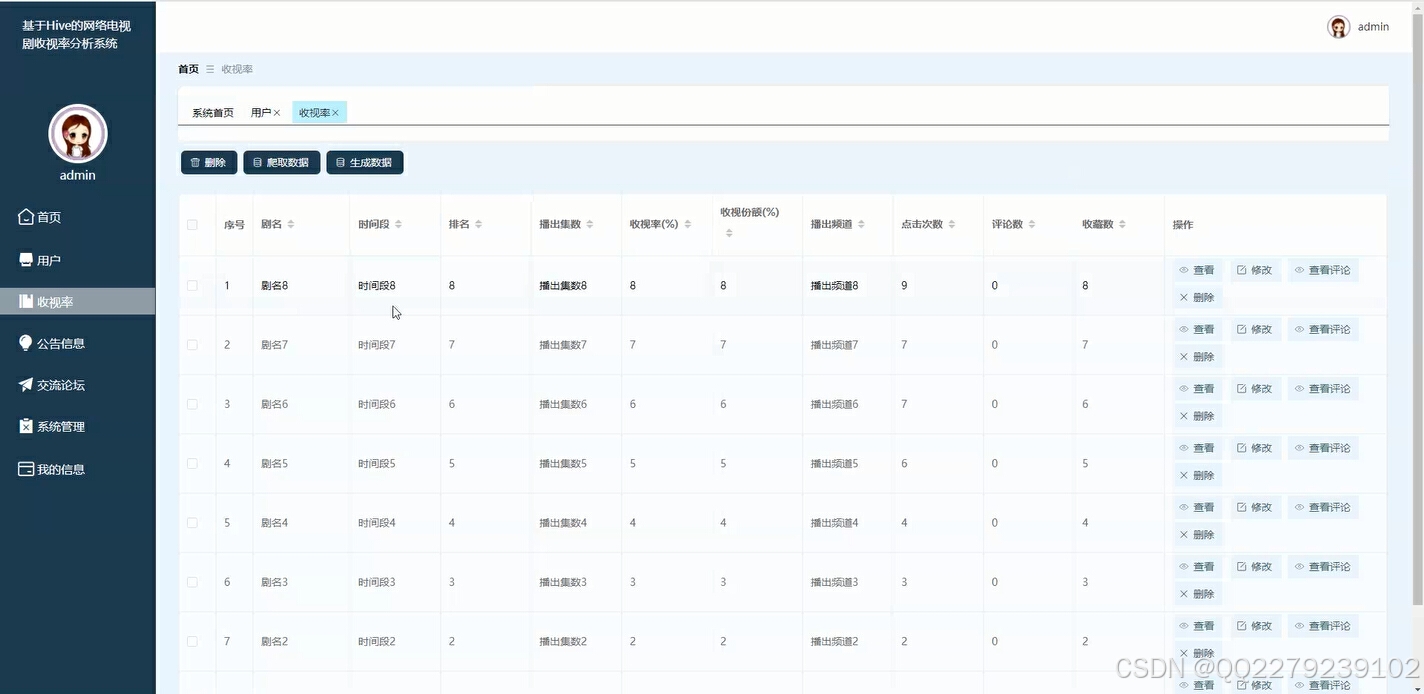Screen dimensions: 1424x694
Task: Switch to the 用户 tab
Action: [260, 112]
